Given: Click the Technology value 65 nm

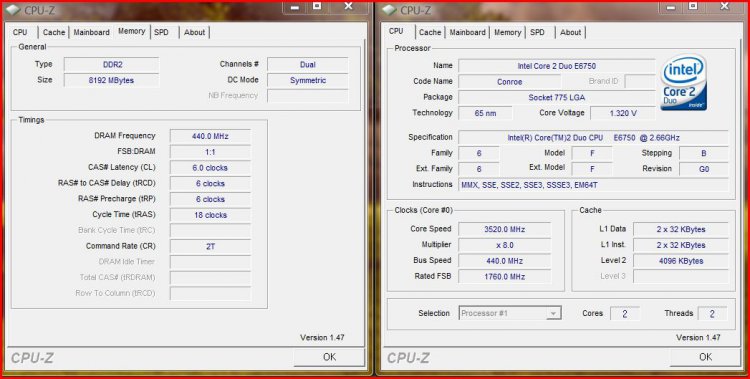Looking at the screenshot, I should click(485, 113).
